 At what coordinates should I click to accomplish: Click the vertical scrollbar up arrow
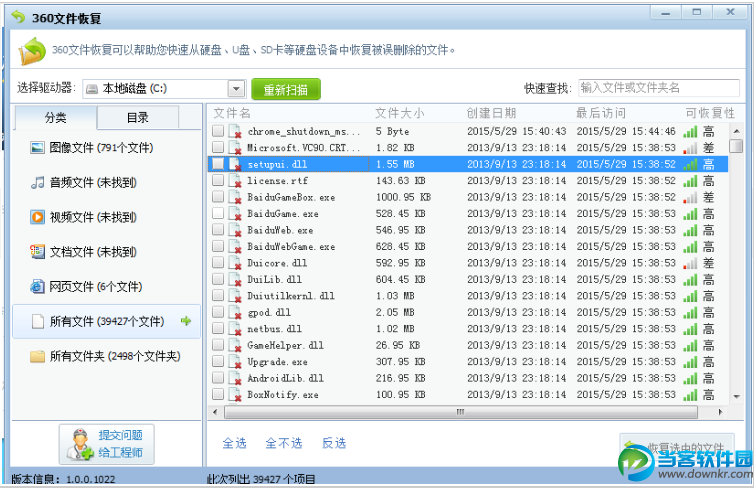click(x=736, y=131)
